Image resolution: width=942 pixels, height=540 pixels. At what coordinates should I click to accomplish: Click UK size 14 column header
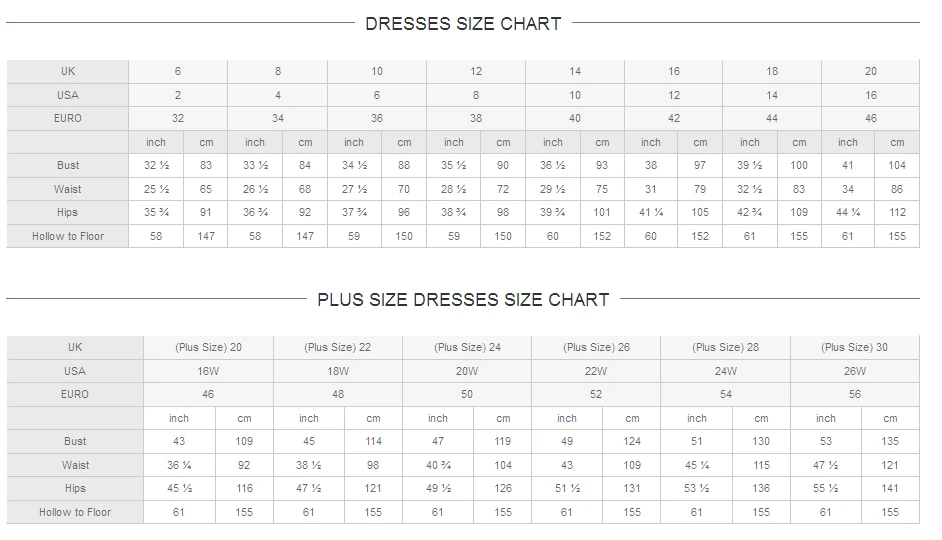pos(575,71)
